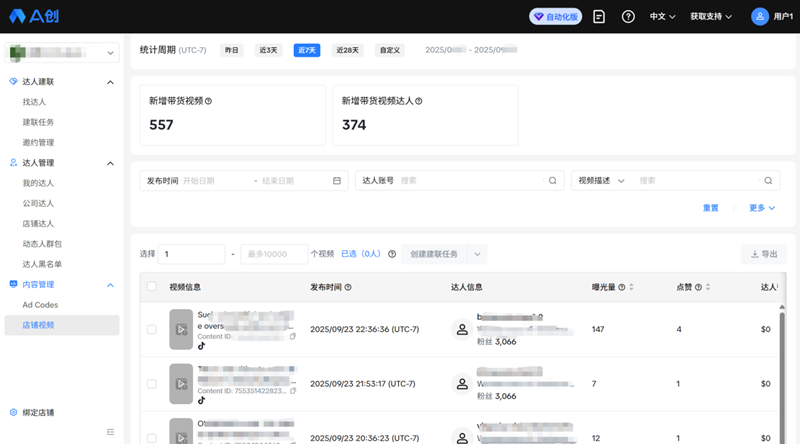Click the 重置 reset link

click(x=710, y=208)
